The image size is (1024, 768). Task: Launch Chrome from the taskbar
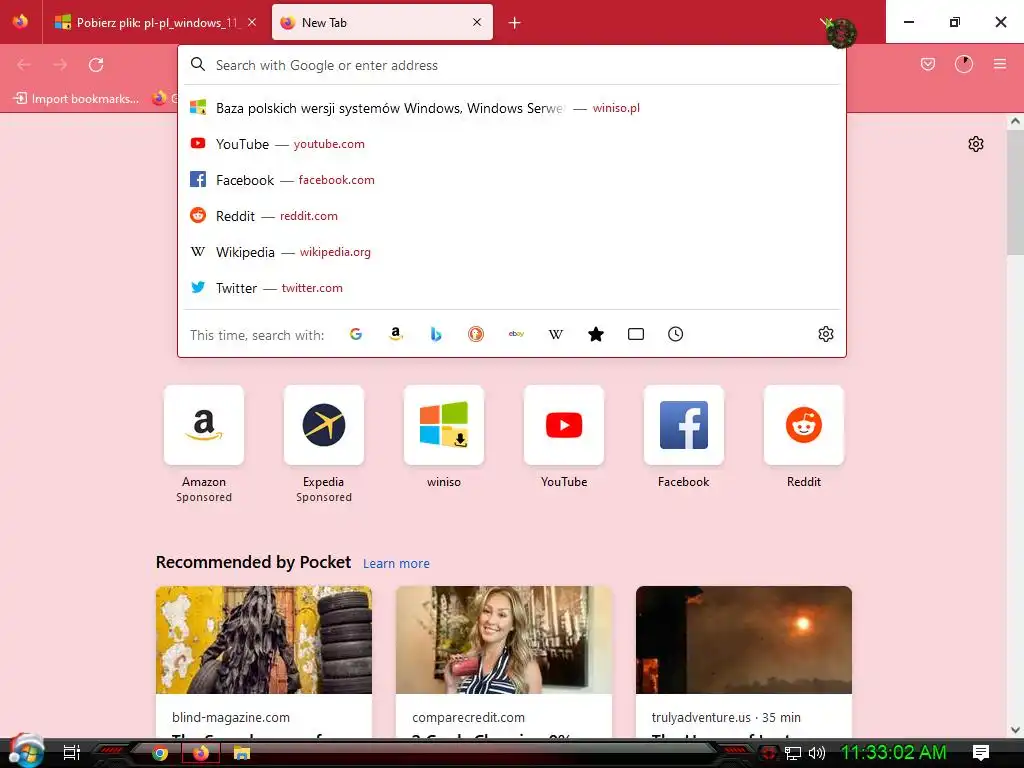pyautogui.click(x=160, y=754)
